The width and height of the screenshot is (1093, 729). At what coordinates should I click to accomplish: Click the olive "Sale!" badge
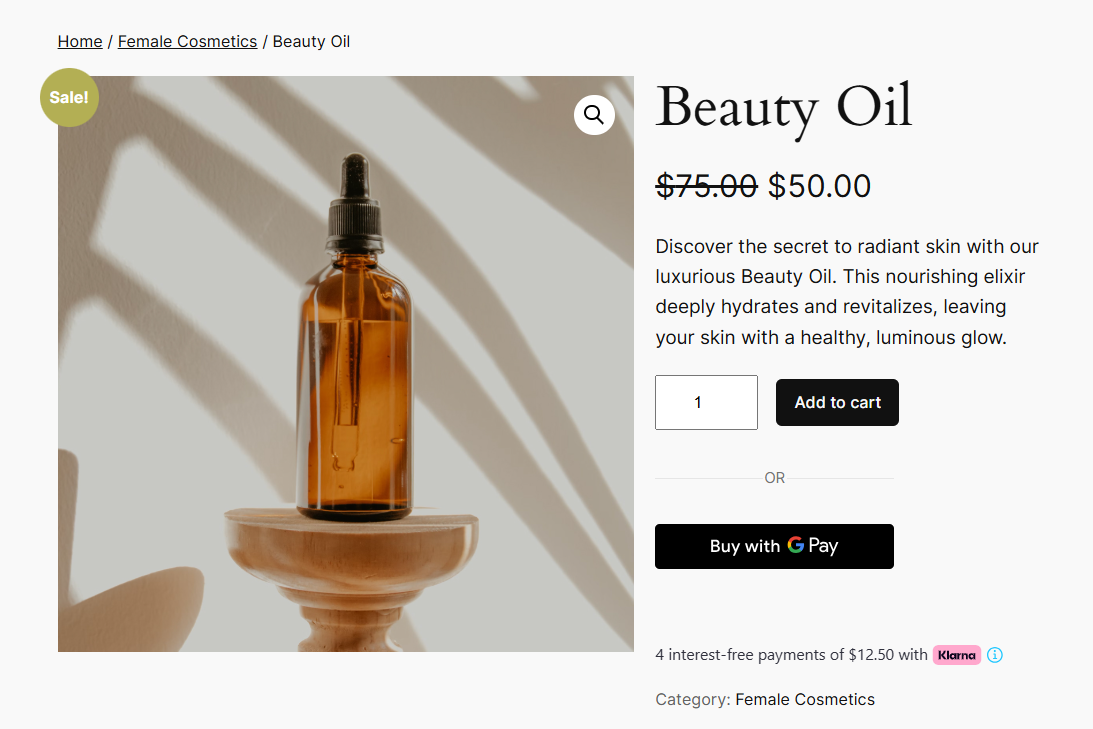[68, 97]
